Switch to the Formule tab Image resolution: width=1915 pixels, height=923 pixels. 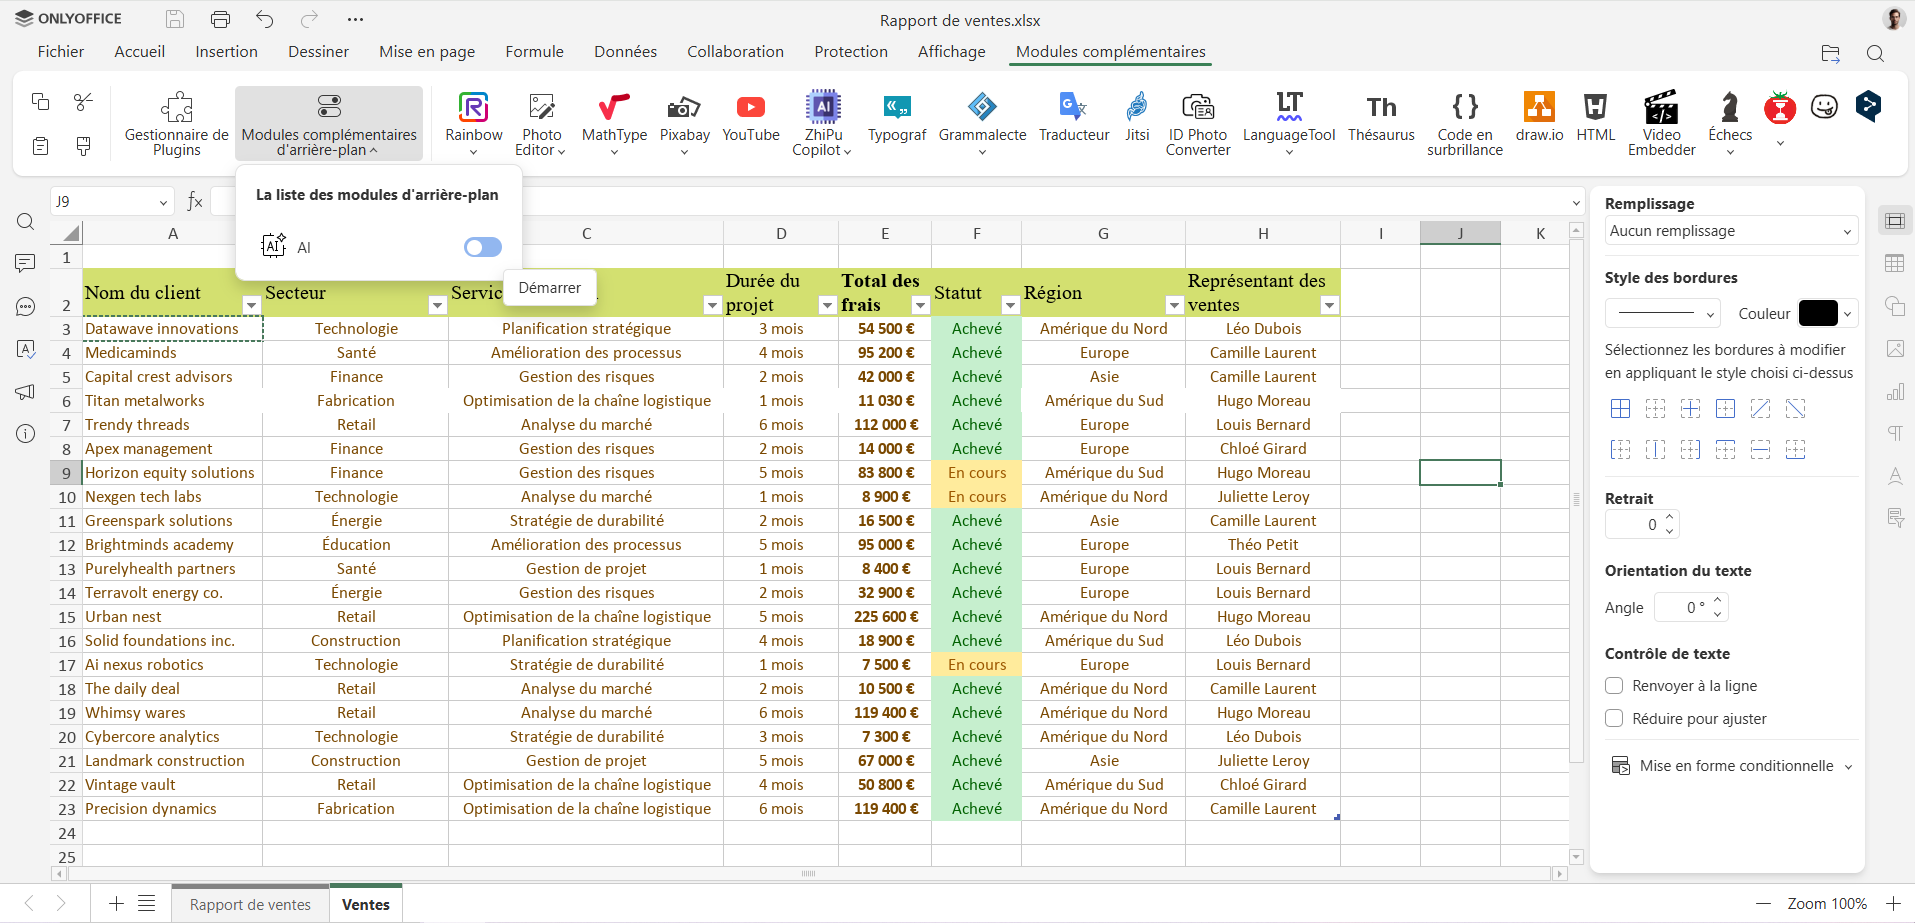pos(535,52)
